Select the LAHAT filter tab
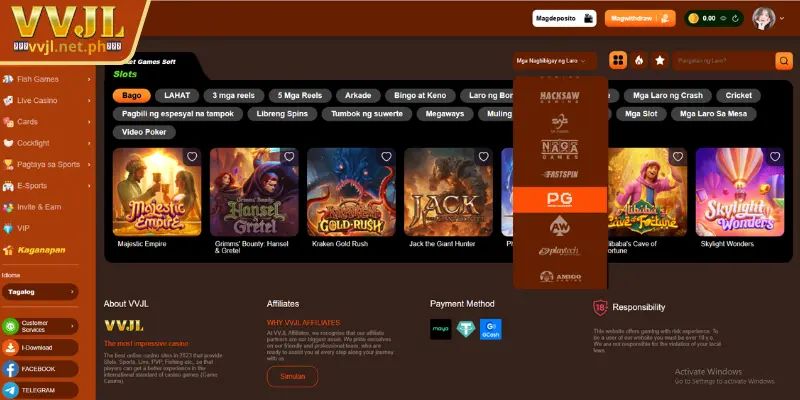Screen dimensions: 800x400 point(177,95)
